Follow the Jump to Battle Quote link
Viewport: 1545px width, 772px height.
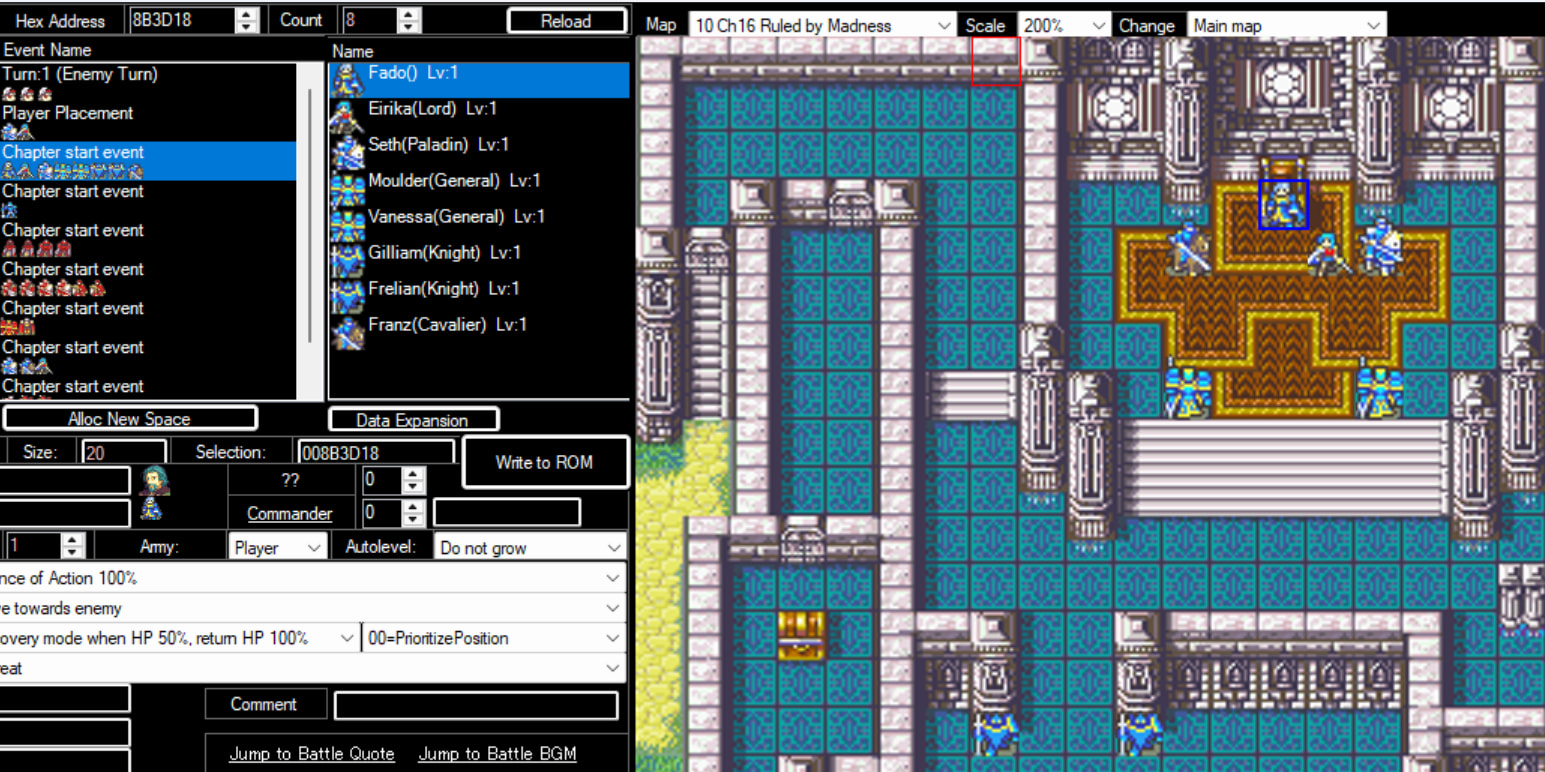click(x=312, y=753)
